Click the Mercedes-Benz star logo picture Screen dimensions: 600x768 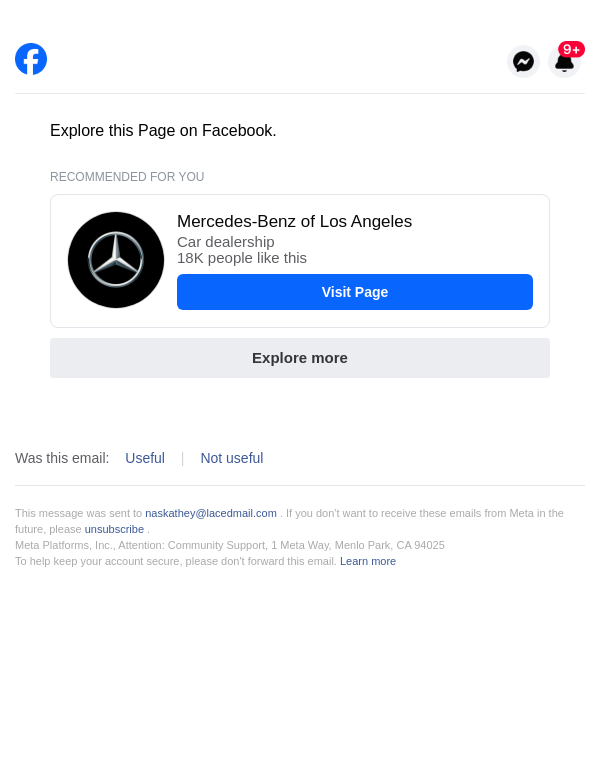[x=116, y=260]
